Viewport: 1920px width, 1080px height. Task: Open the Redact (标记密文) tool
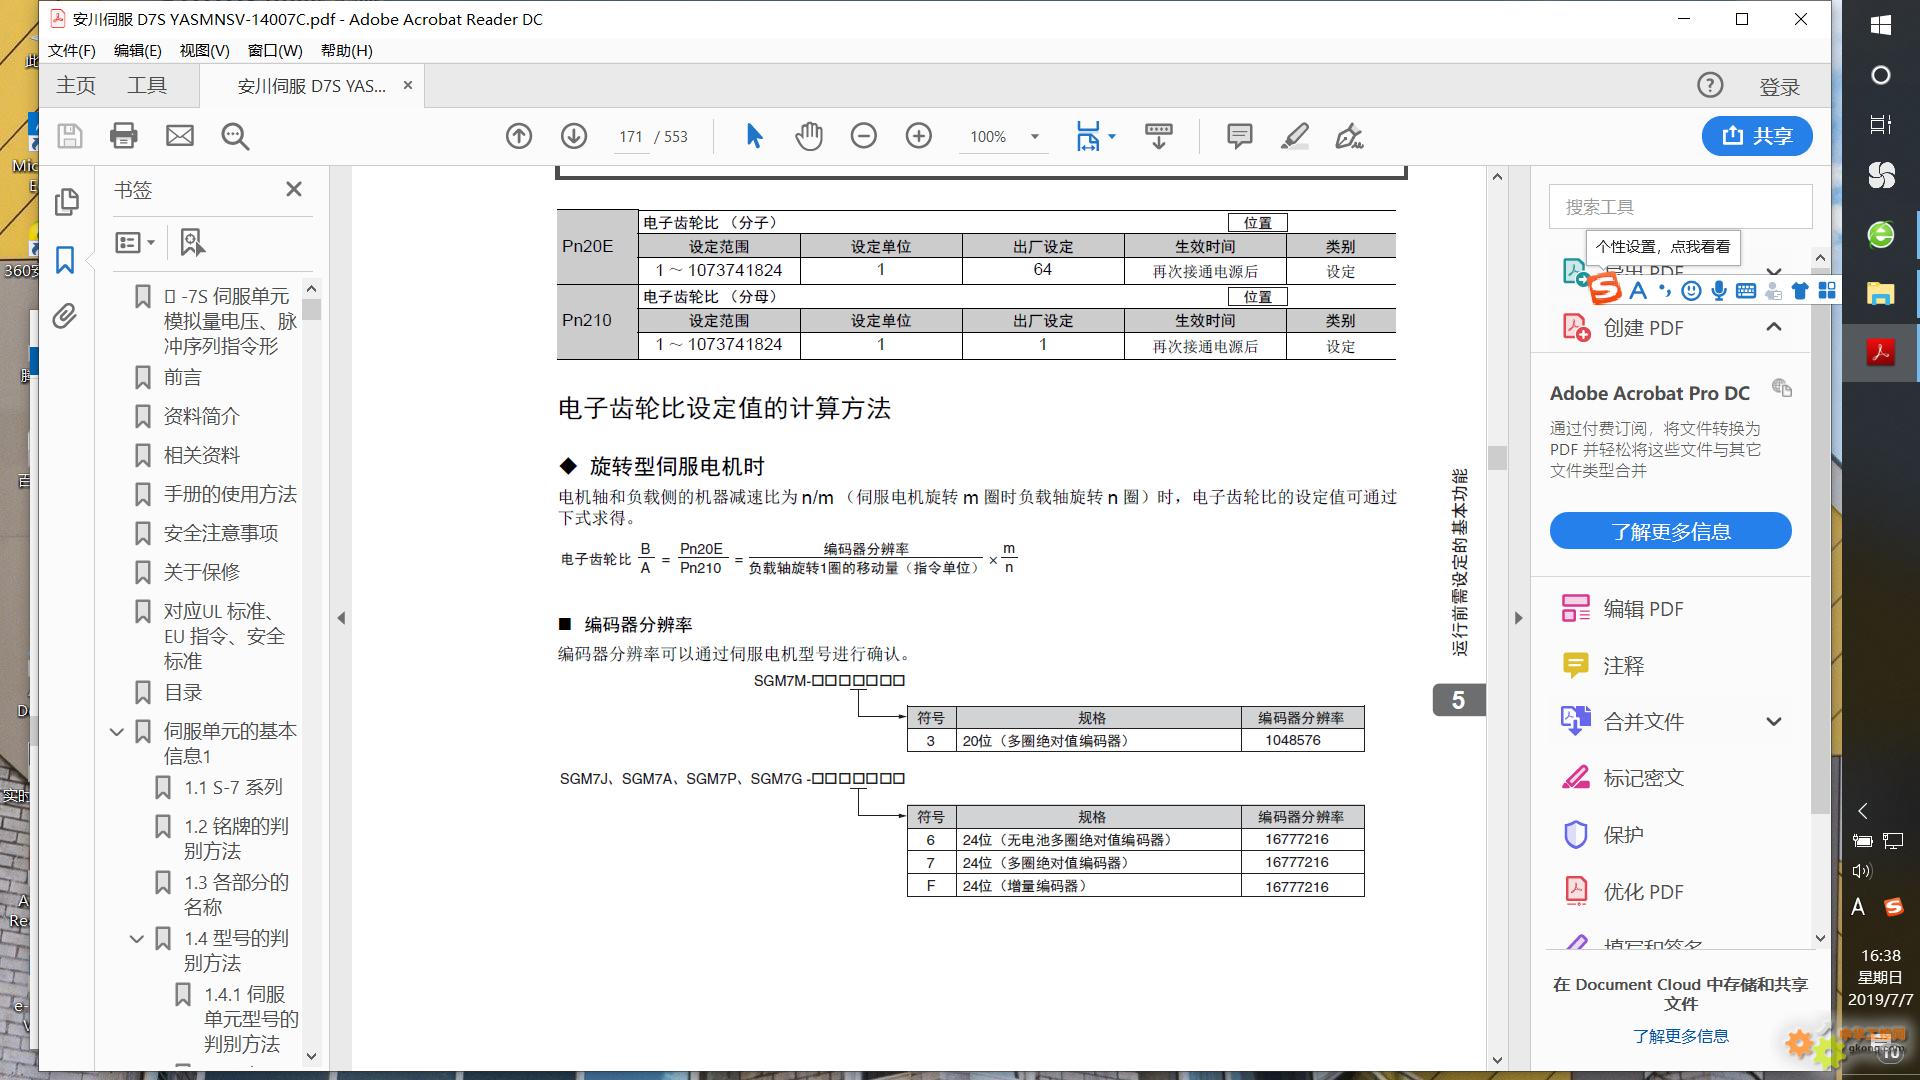[1622, 777]
